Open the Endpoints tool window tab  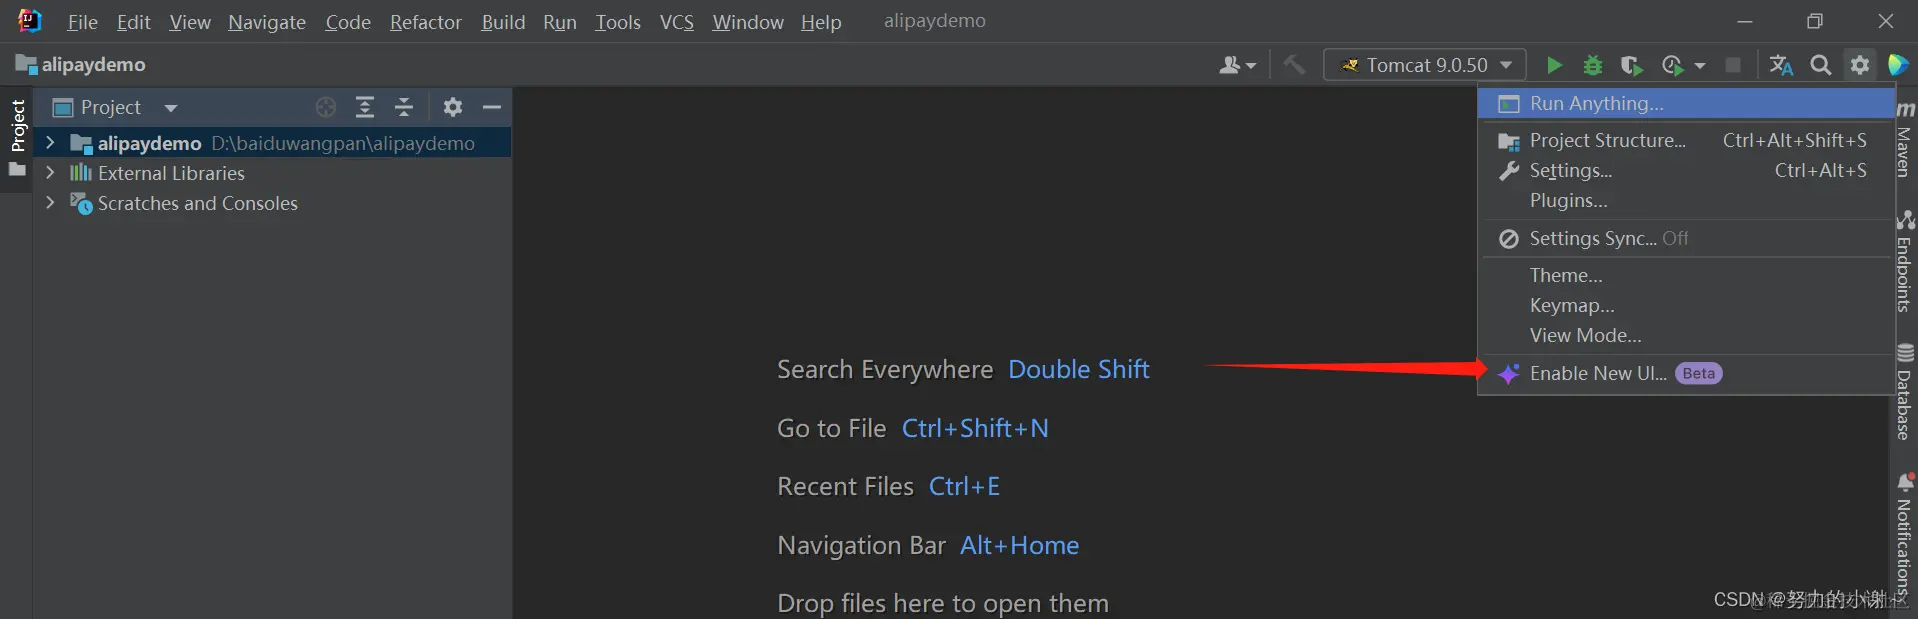tap(1905, 262)
